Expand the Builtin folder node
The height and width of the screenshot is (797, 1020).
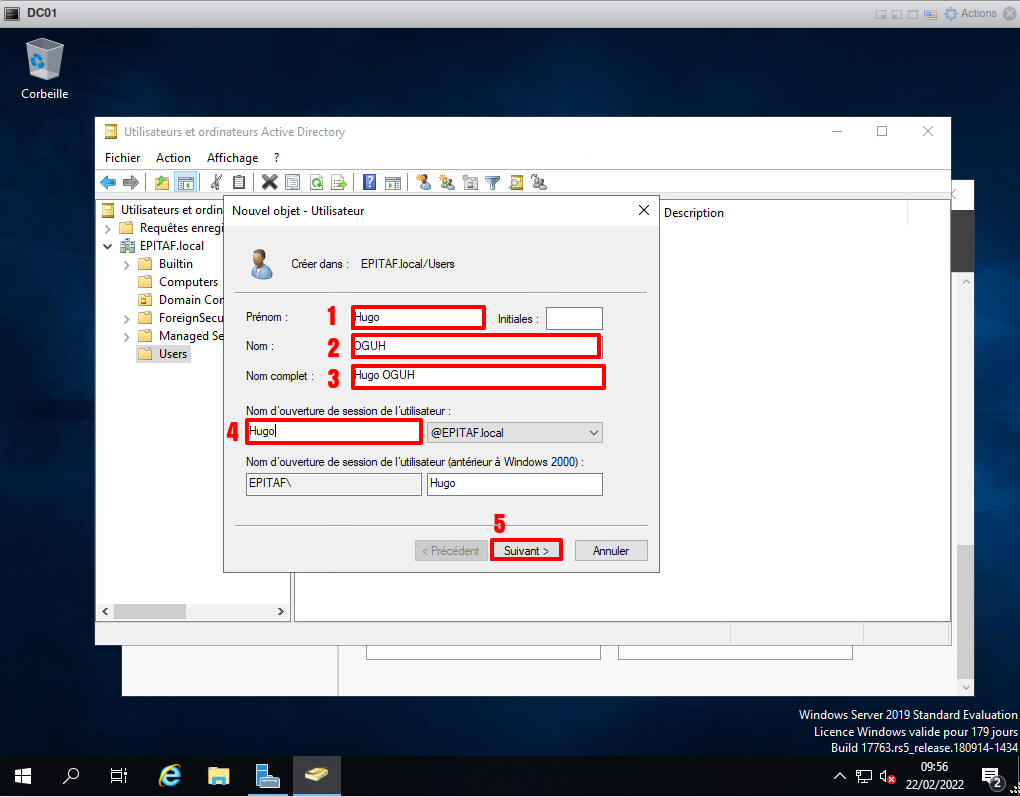pos(126,264)
